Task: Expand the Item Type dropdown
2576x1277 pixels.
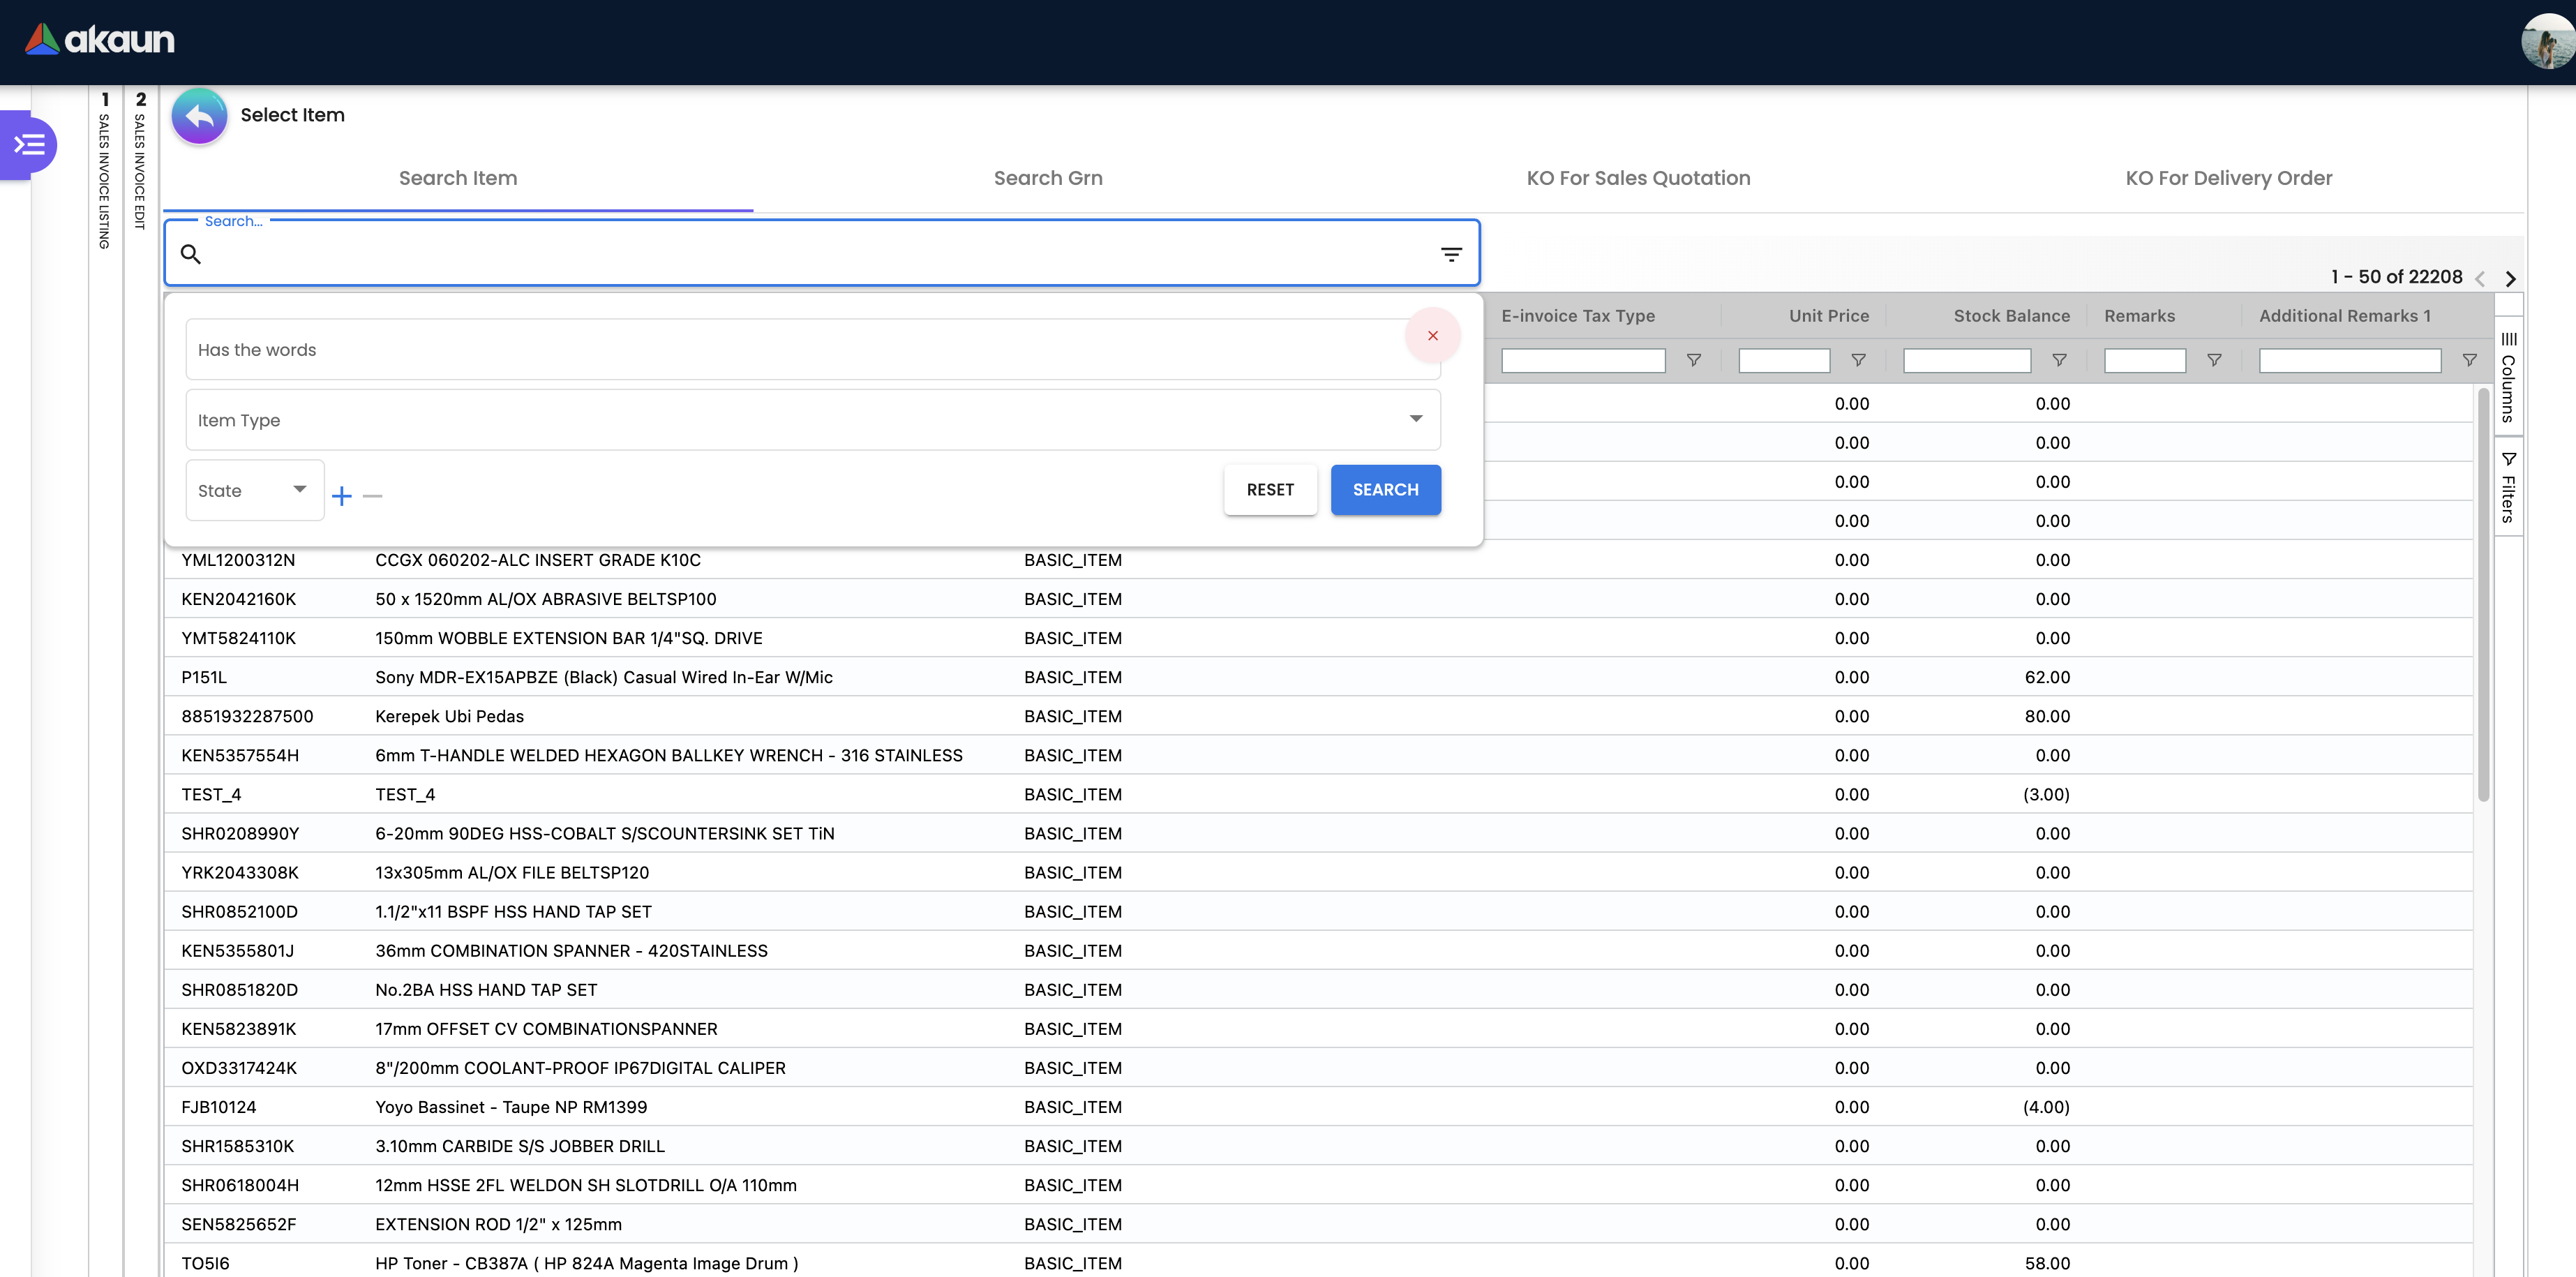Action: pos(813,420)
